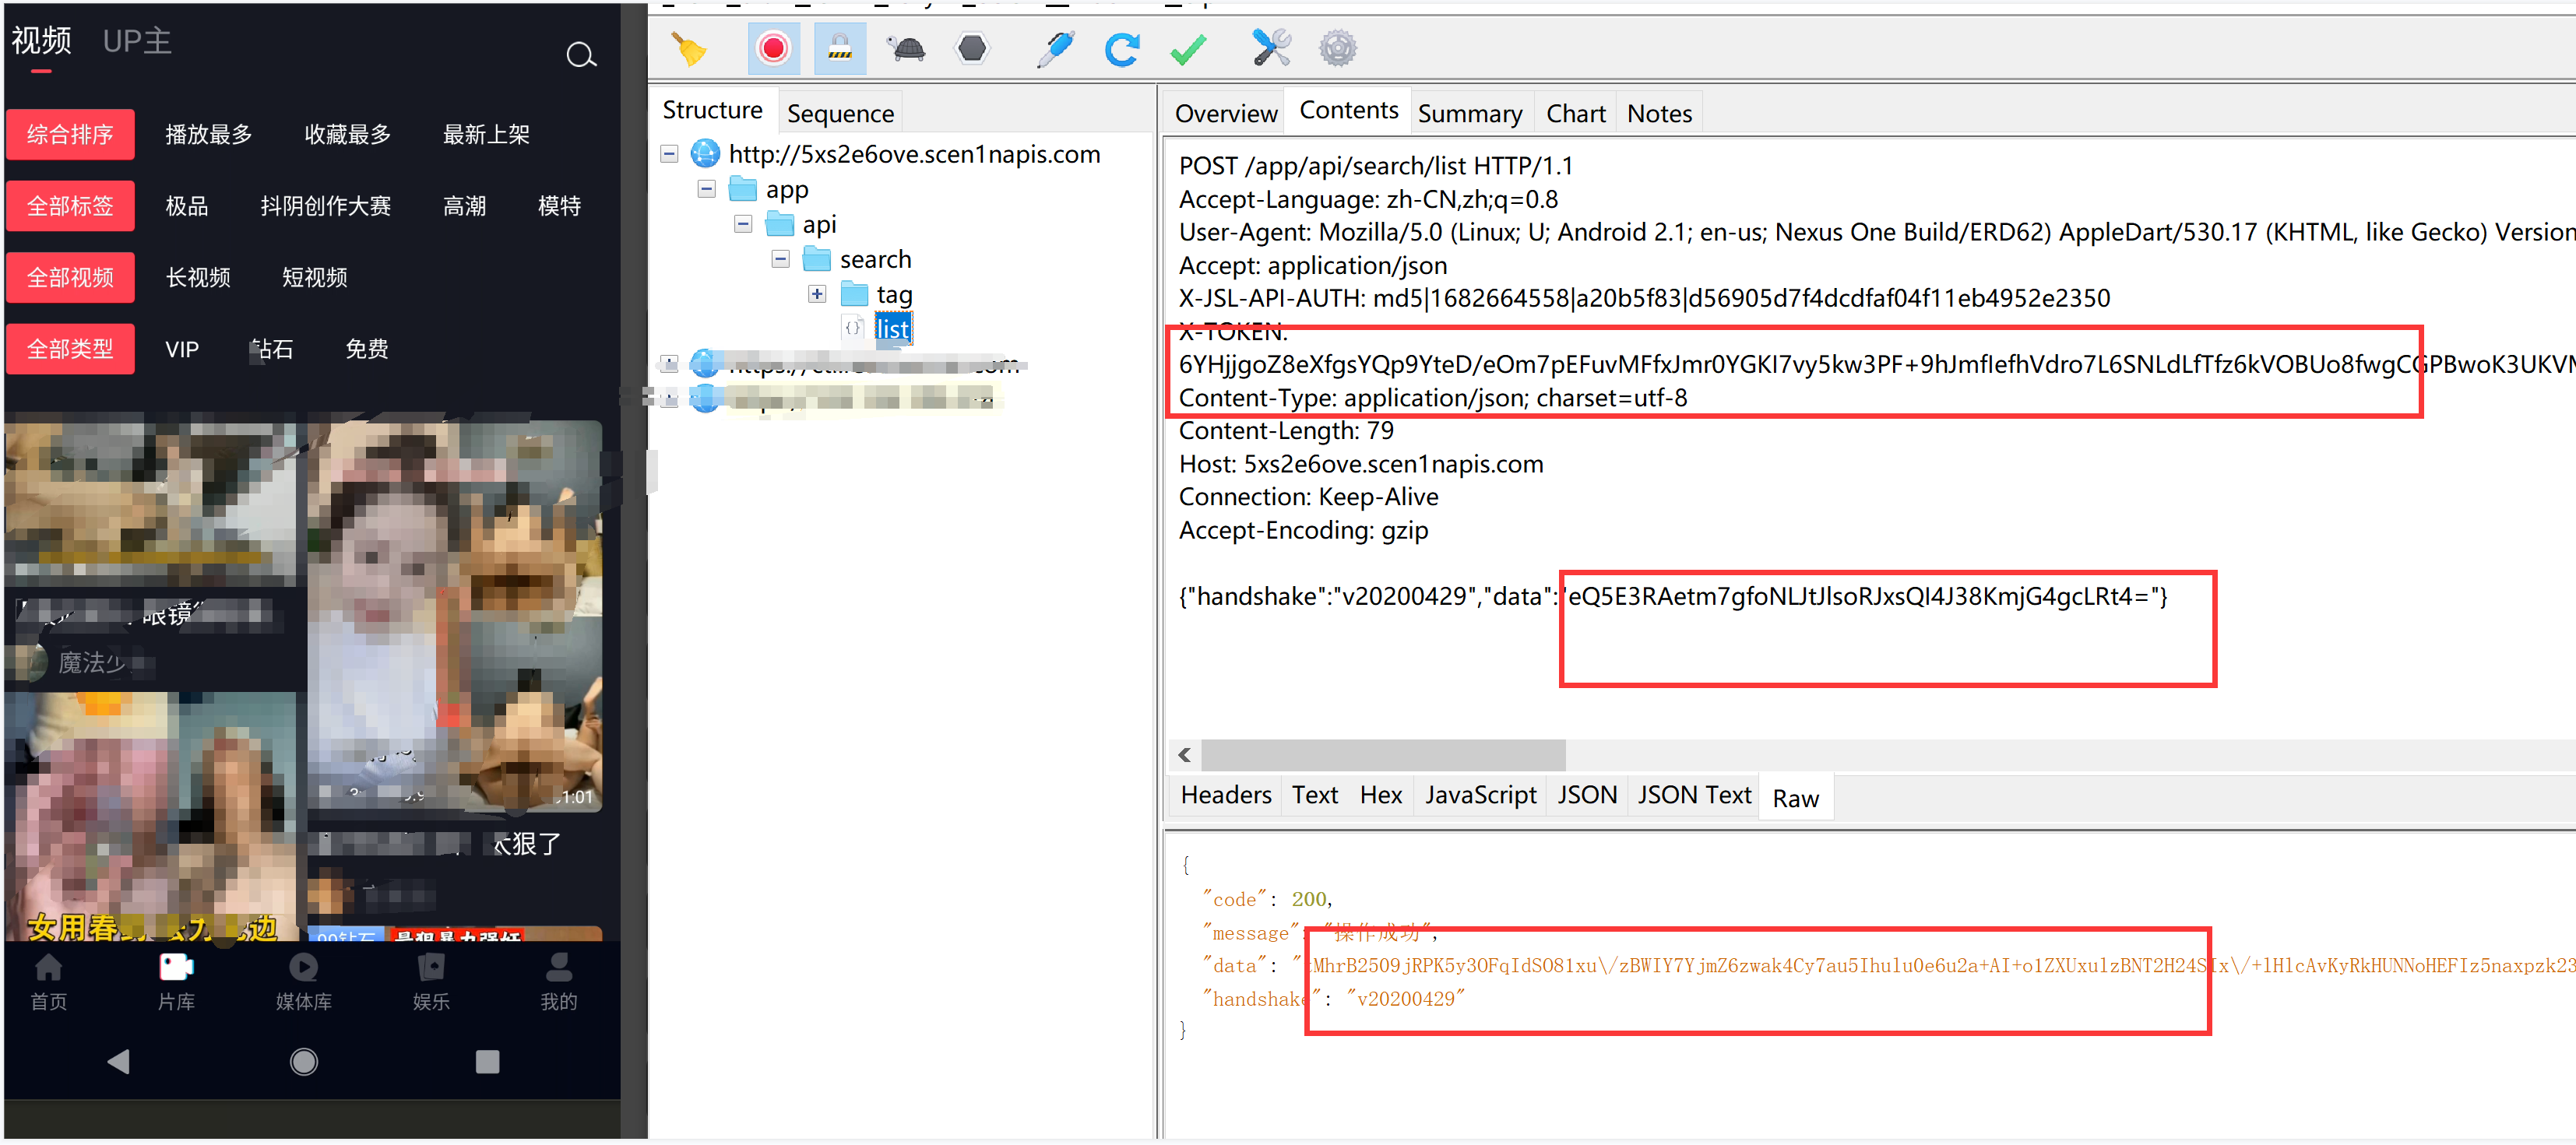This screenshot has width=2576, height=1145.
Task: Switch request view to Raw
Action: [1795, 799]
